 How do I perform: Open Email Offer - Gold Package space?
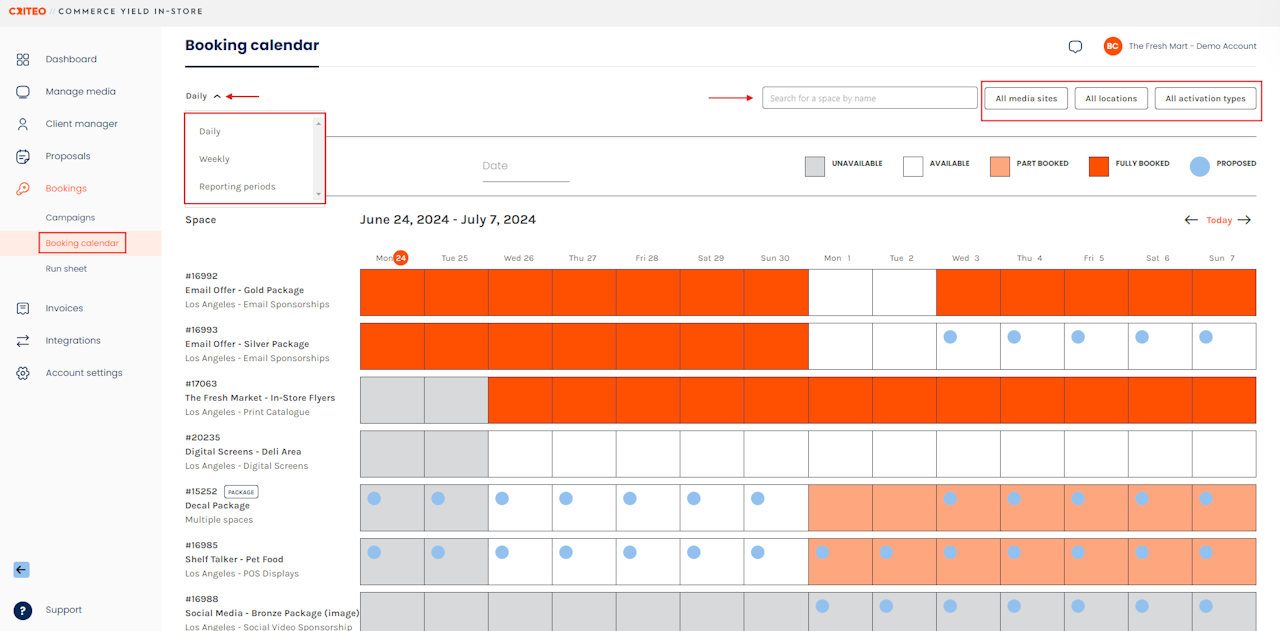(x=244, y=290)
